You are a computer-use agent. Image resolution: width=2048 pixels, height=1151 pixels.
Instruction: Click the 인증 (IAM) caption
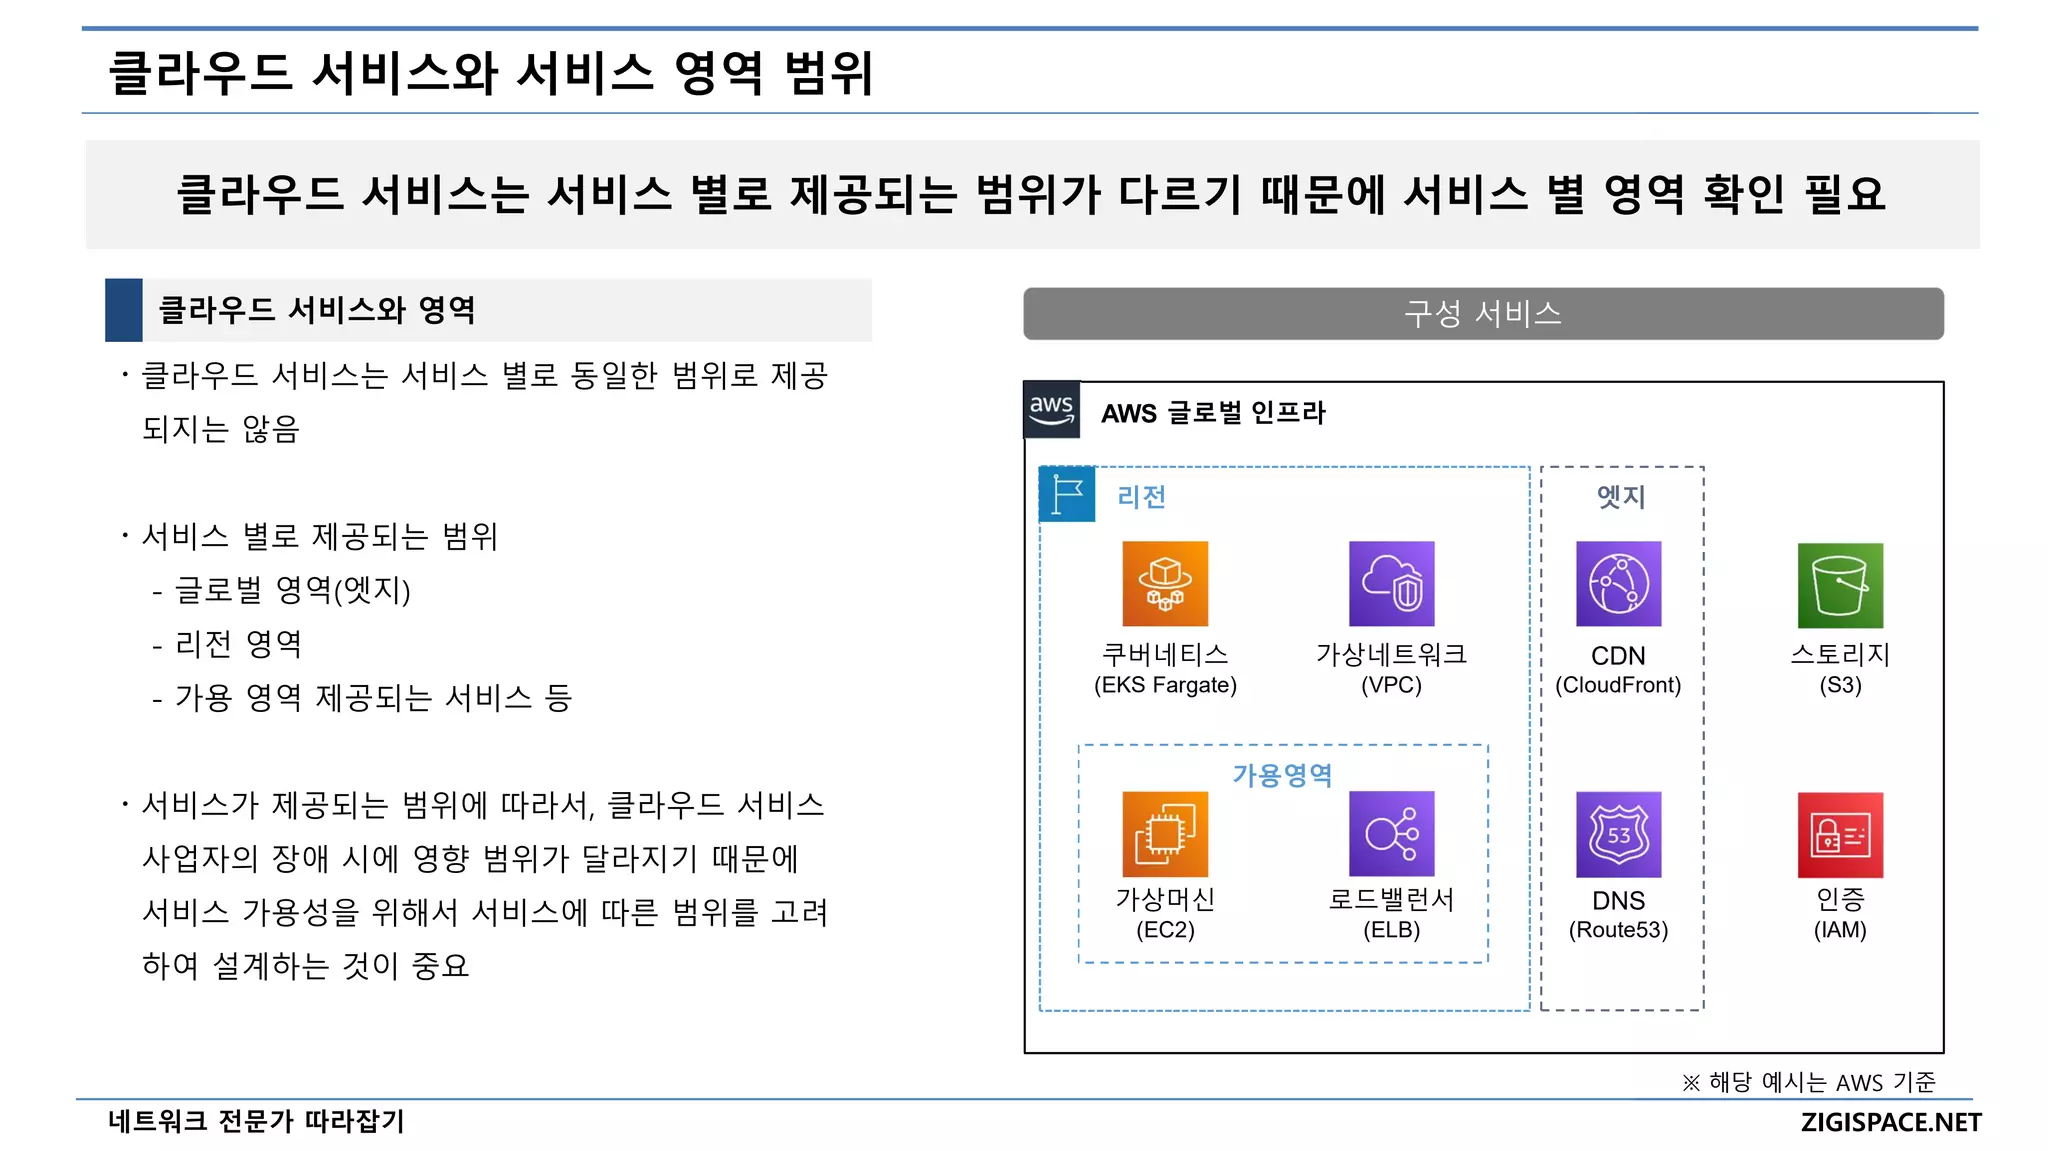pos(1840,914)
